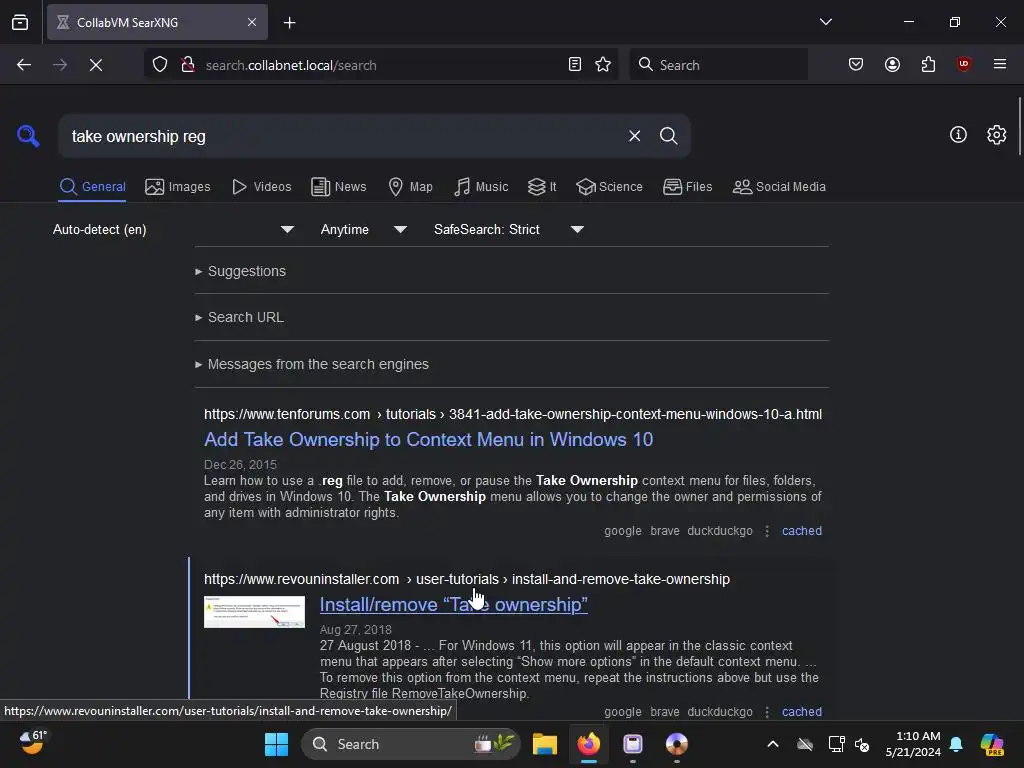Screen dimensions: 1024x768
Task: Open the tenforums.com result URL
Action: [x=513, y=414]
